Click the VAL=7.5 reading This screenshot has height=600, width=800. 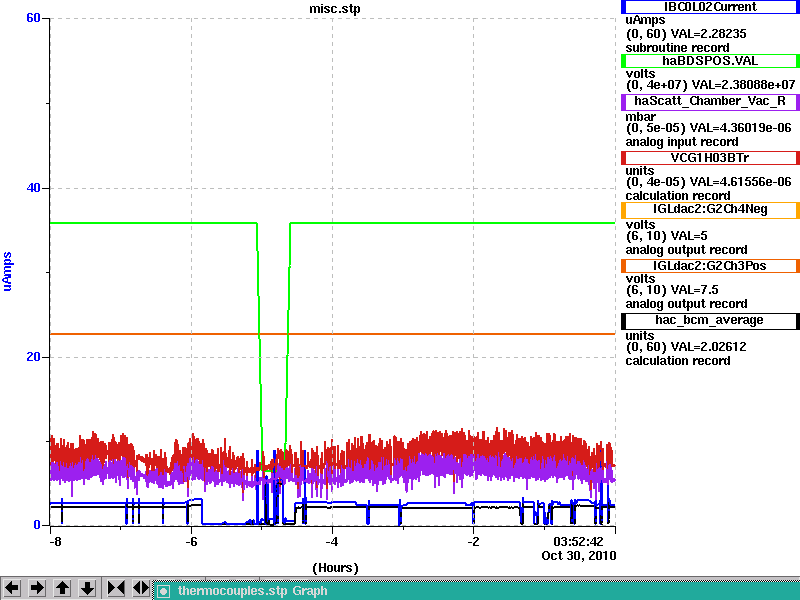[x=694, y=290]
